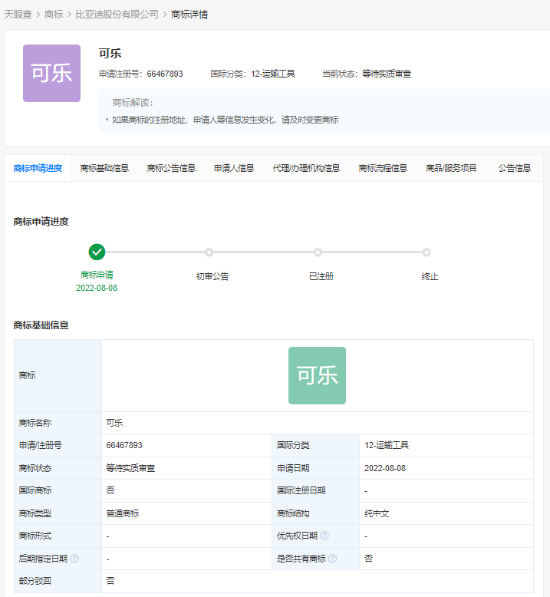Click the 商标基础信息 section heading
The image size is (550, 597).
tap(41, 325)
